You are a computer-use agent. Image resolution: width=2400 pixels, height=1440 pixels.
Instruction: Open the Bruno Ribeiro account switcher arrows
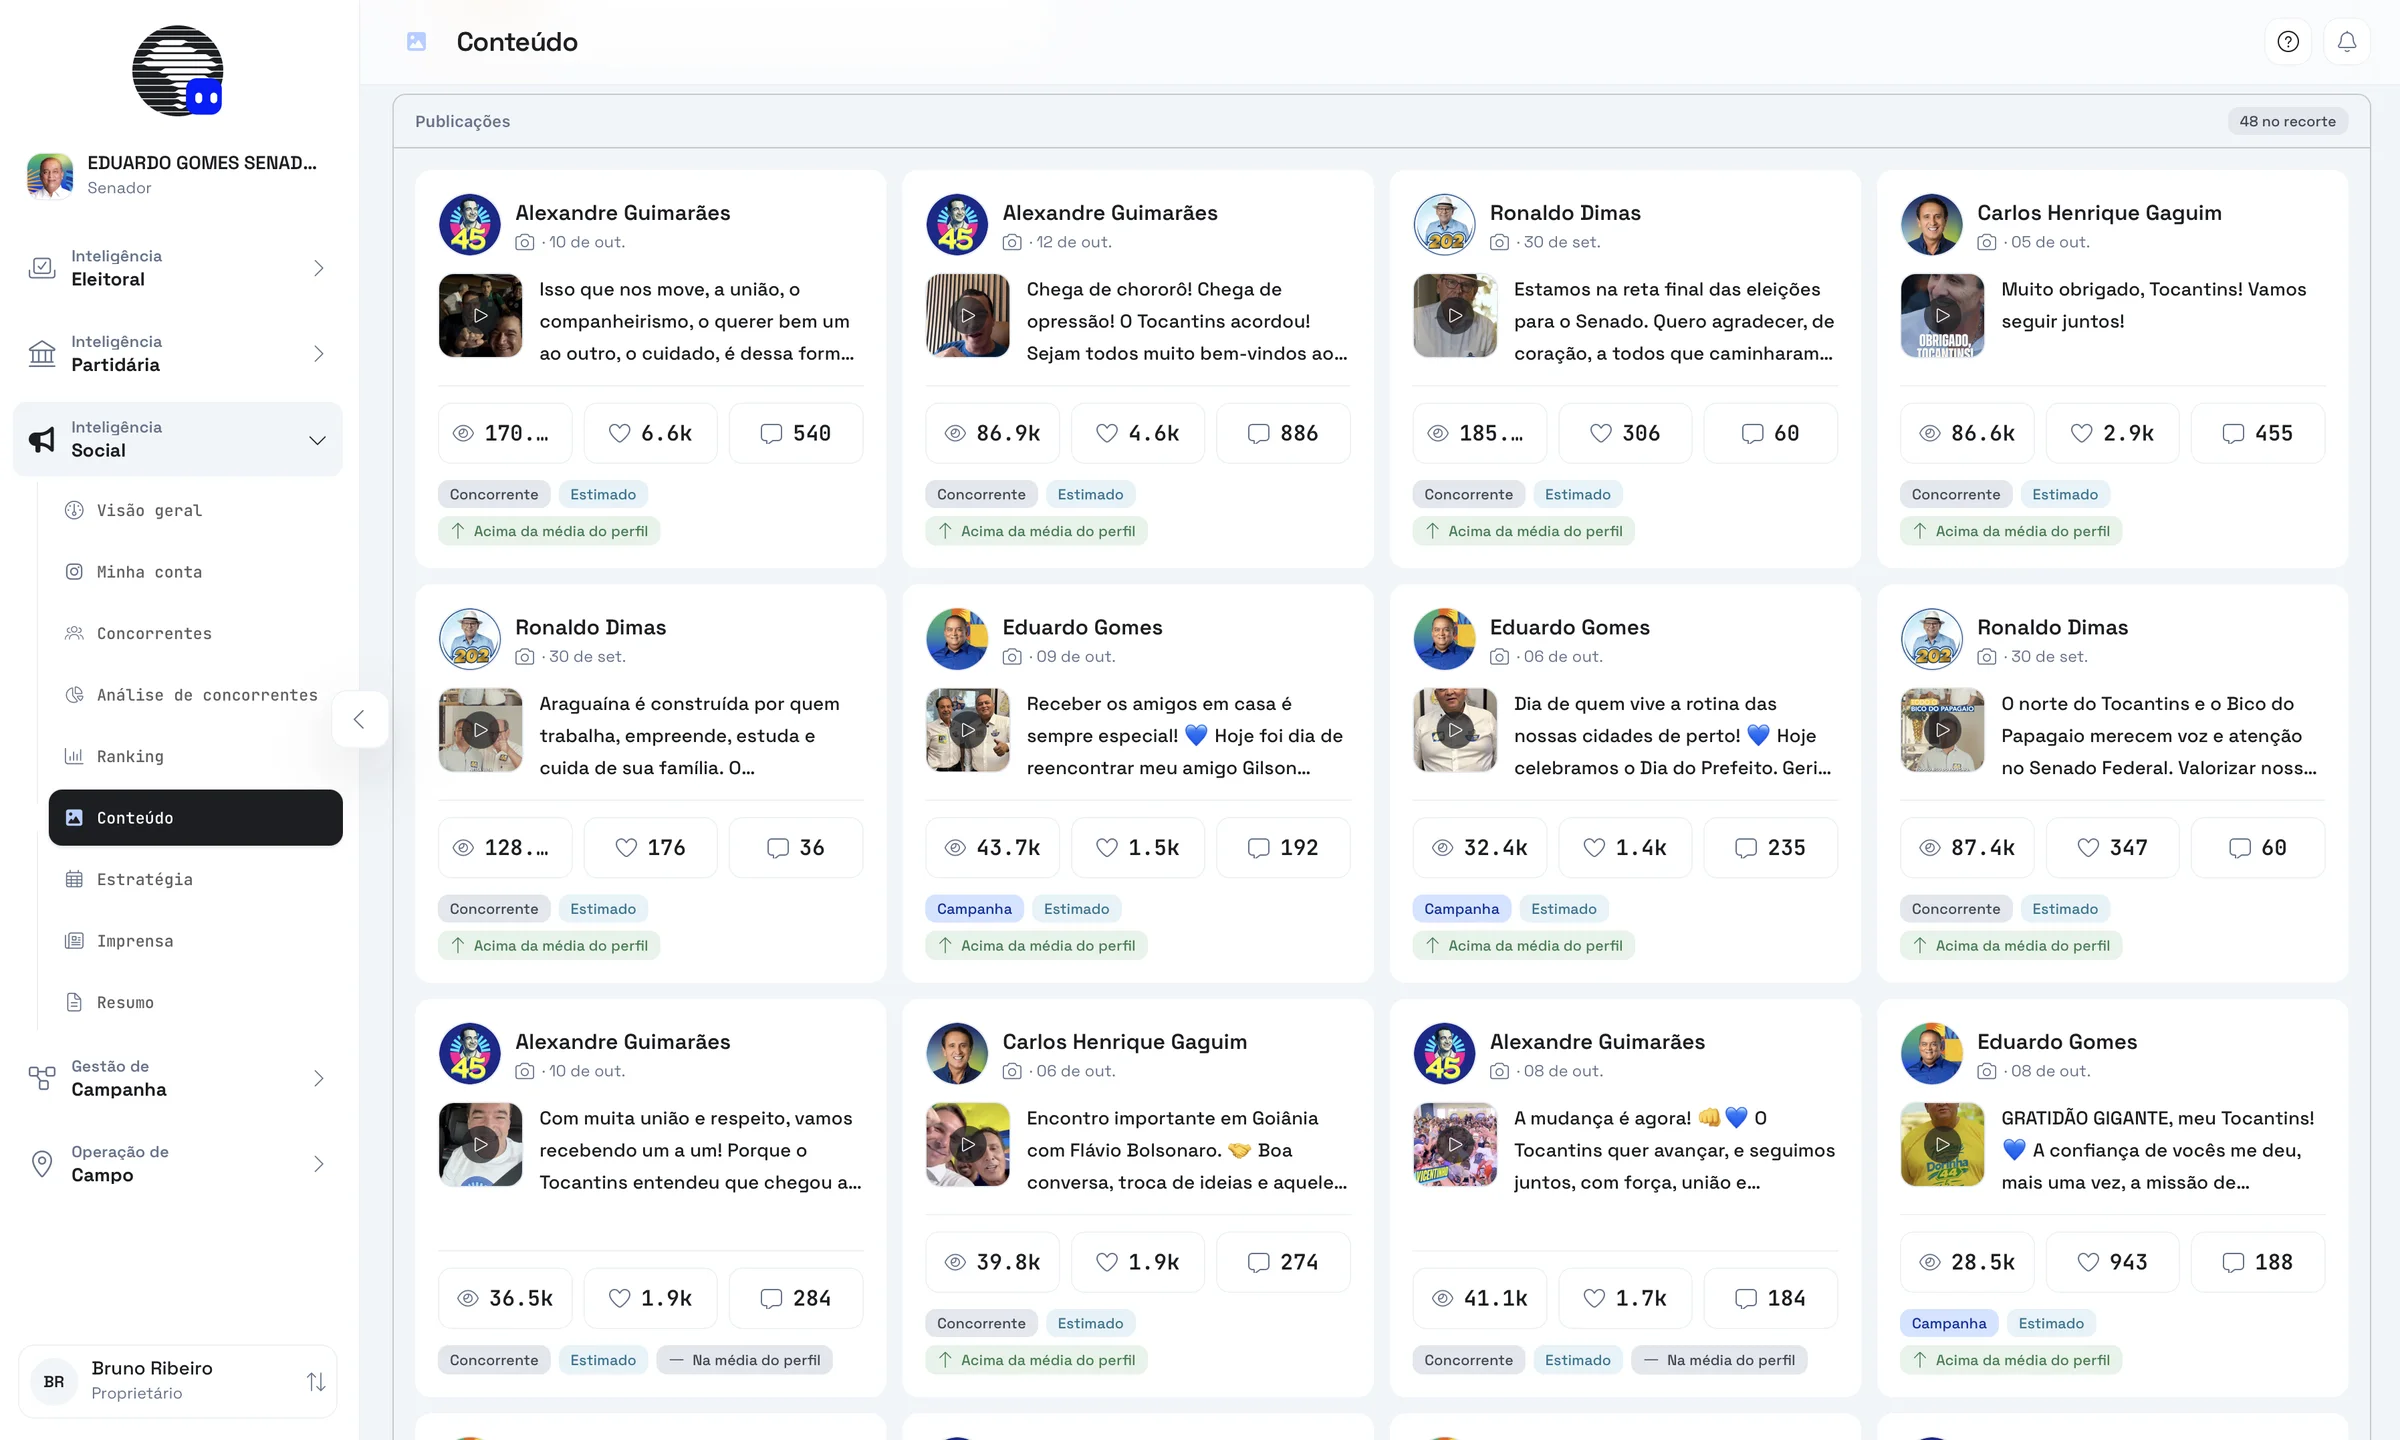pyautogui.click(x=316, y=1381)
